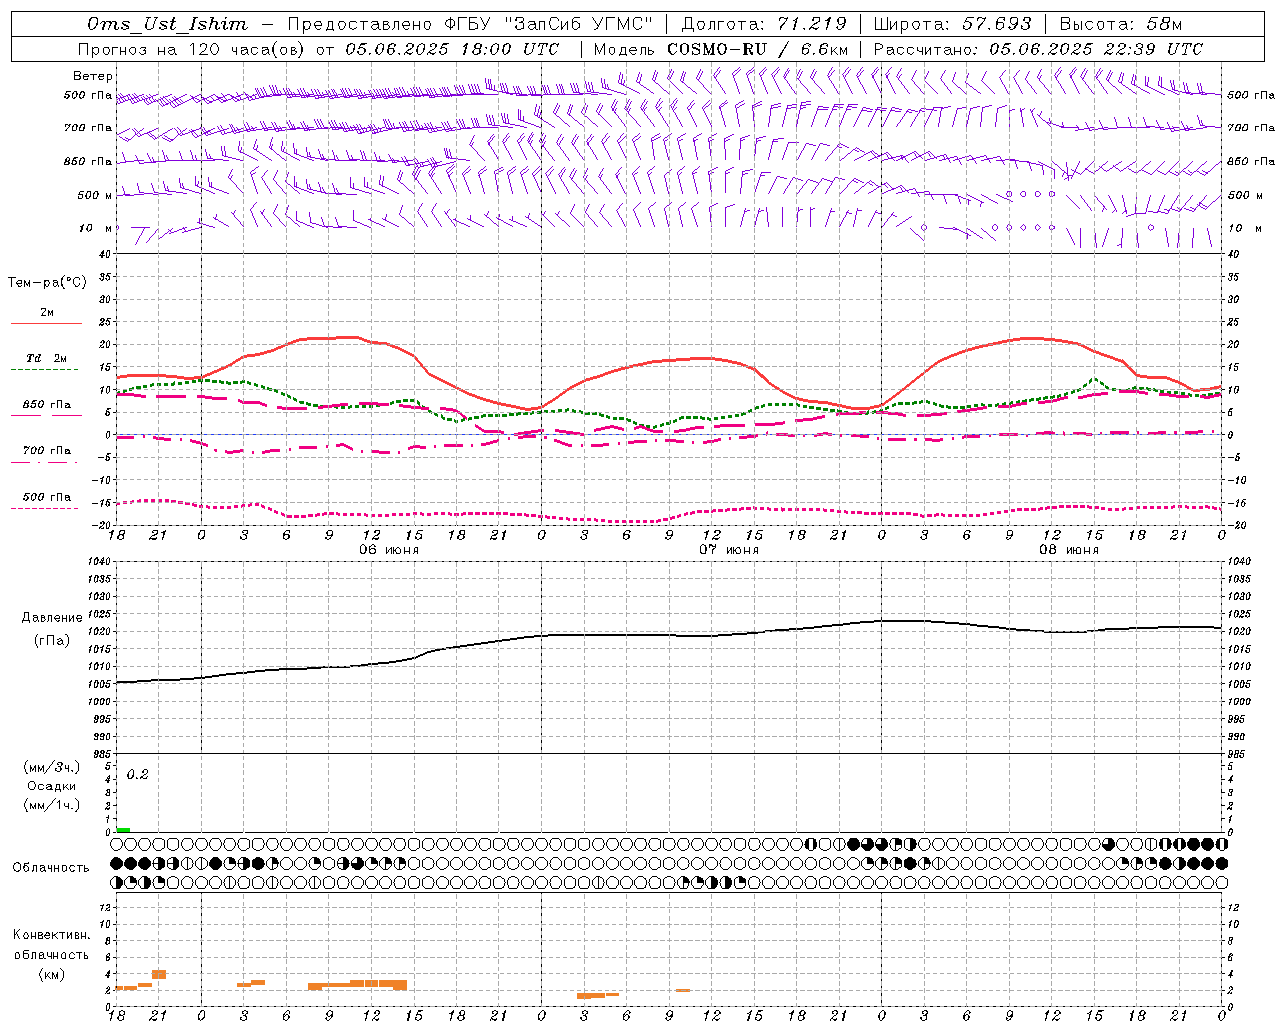Image resolution: width=1280 pixels, height=1024 pixels.
Task: Click the orange convective bar on 07 июня 3–6h
Action: click(598, 995)
